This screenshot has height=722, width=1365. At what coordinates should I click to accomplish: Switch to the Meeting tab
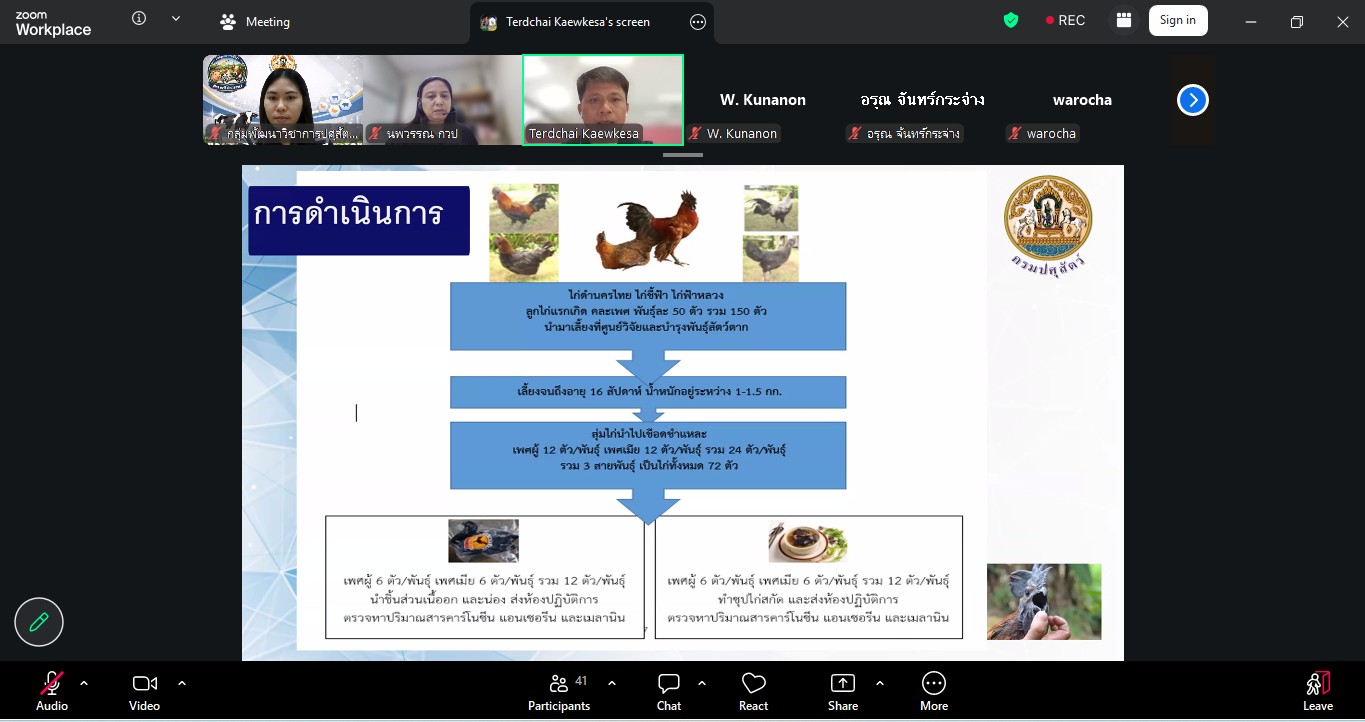255,22
